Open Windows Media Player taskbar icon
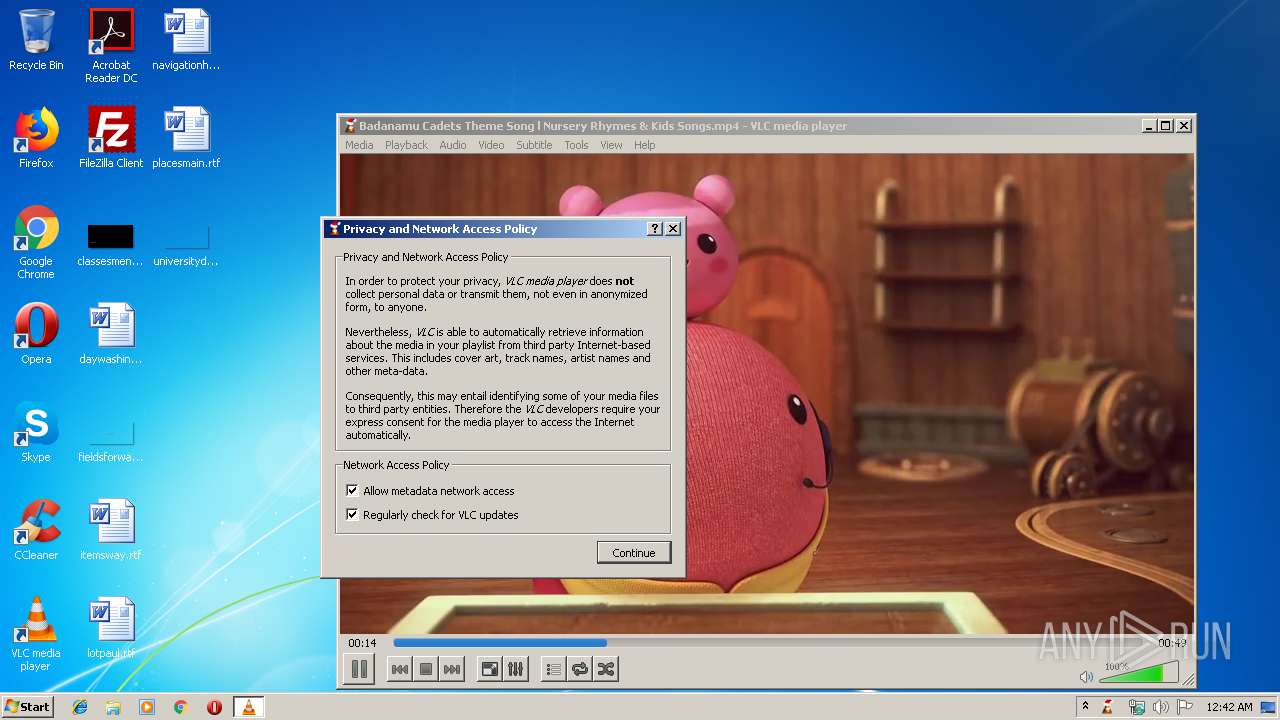Viewport: 1280px width, 720px height. [147, 707]
